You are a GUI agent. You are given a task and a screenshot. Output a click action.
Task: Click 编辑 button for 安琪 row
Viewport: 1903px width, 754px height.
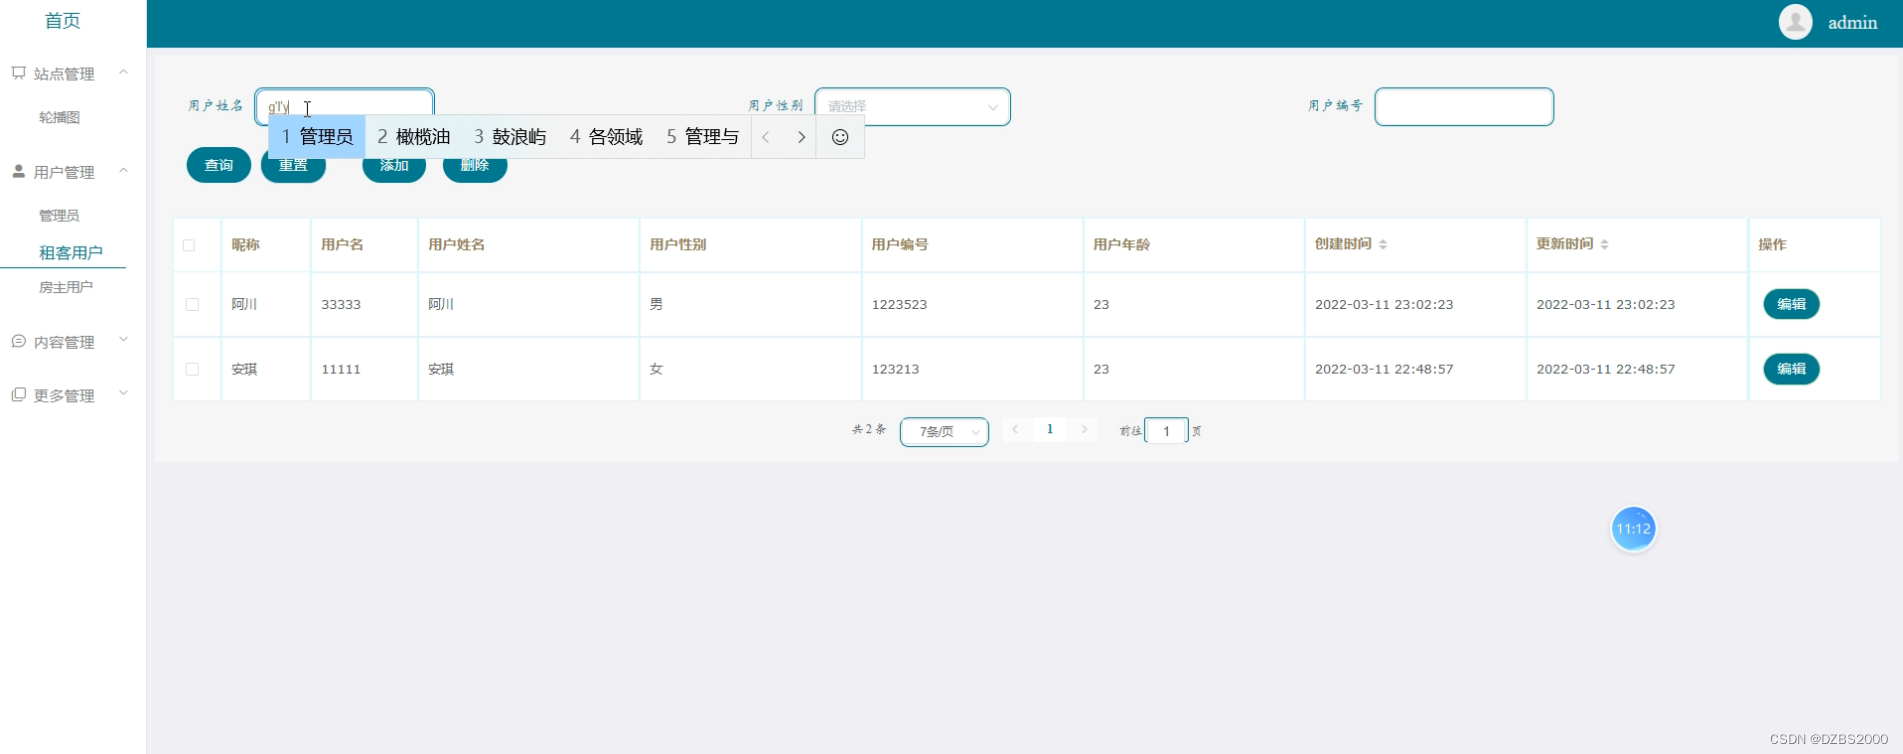click(x=1791, y=369)
